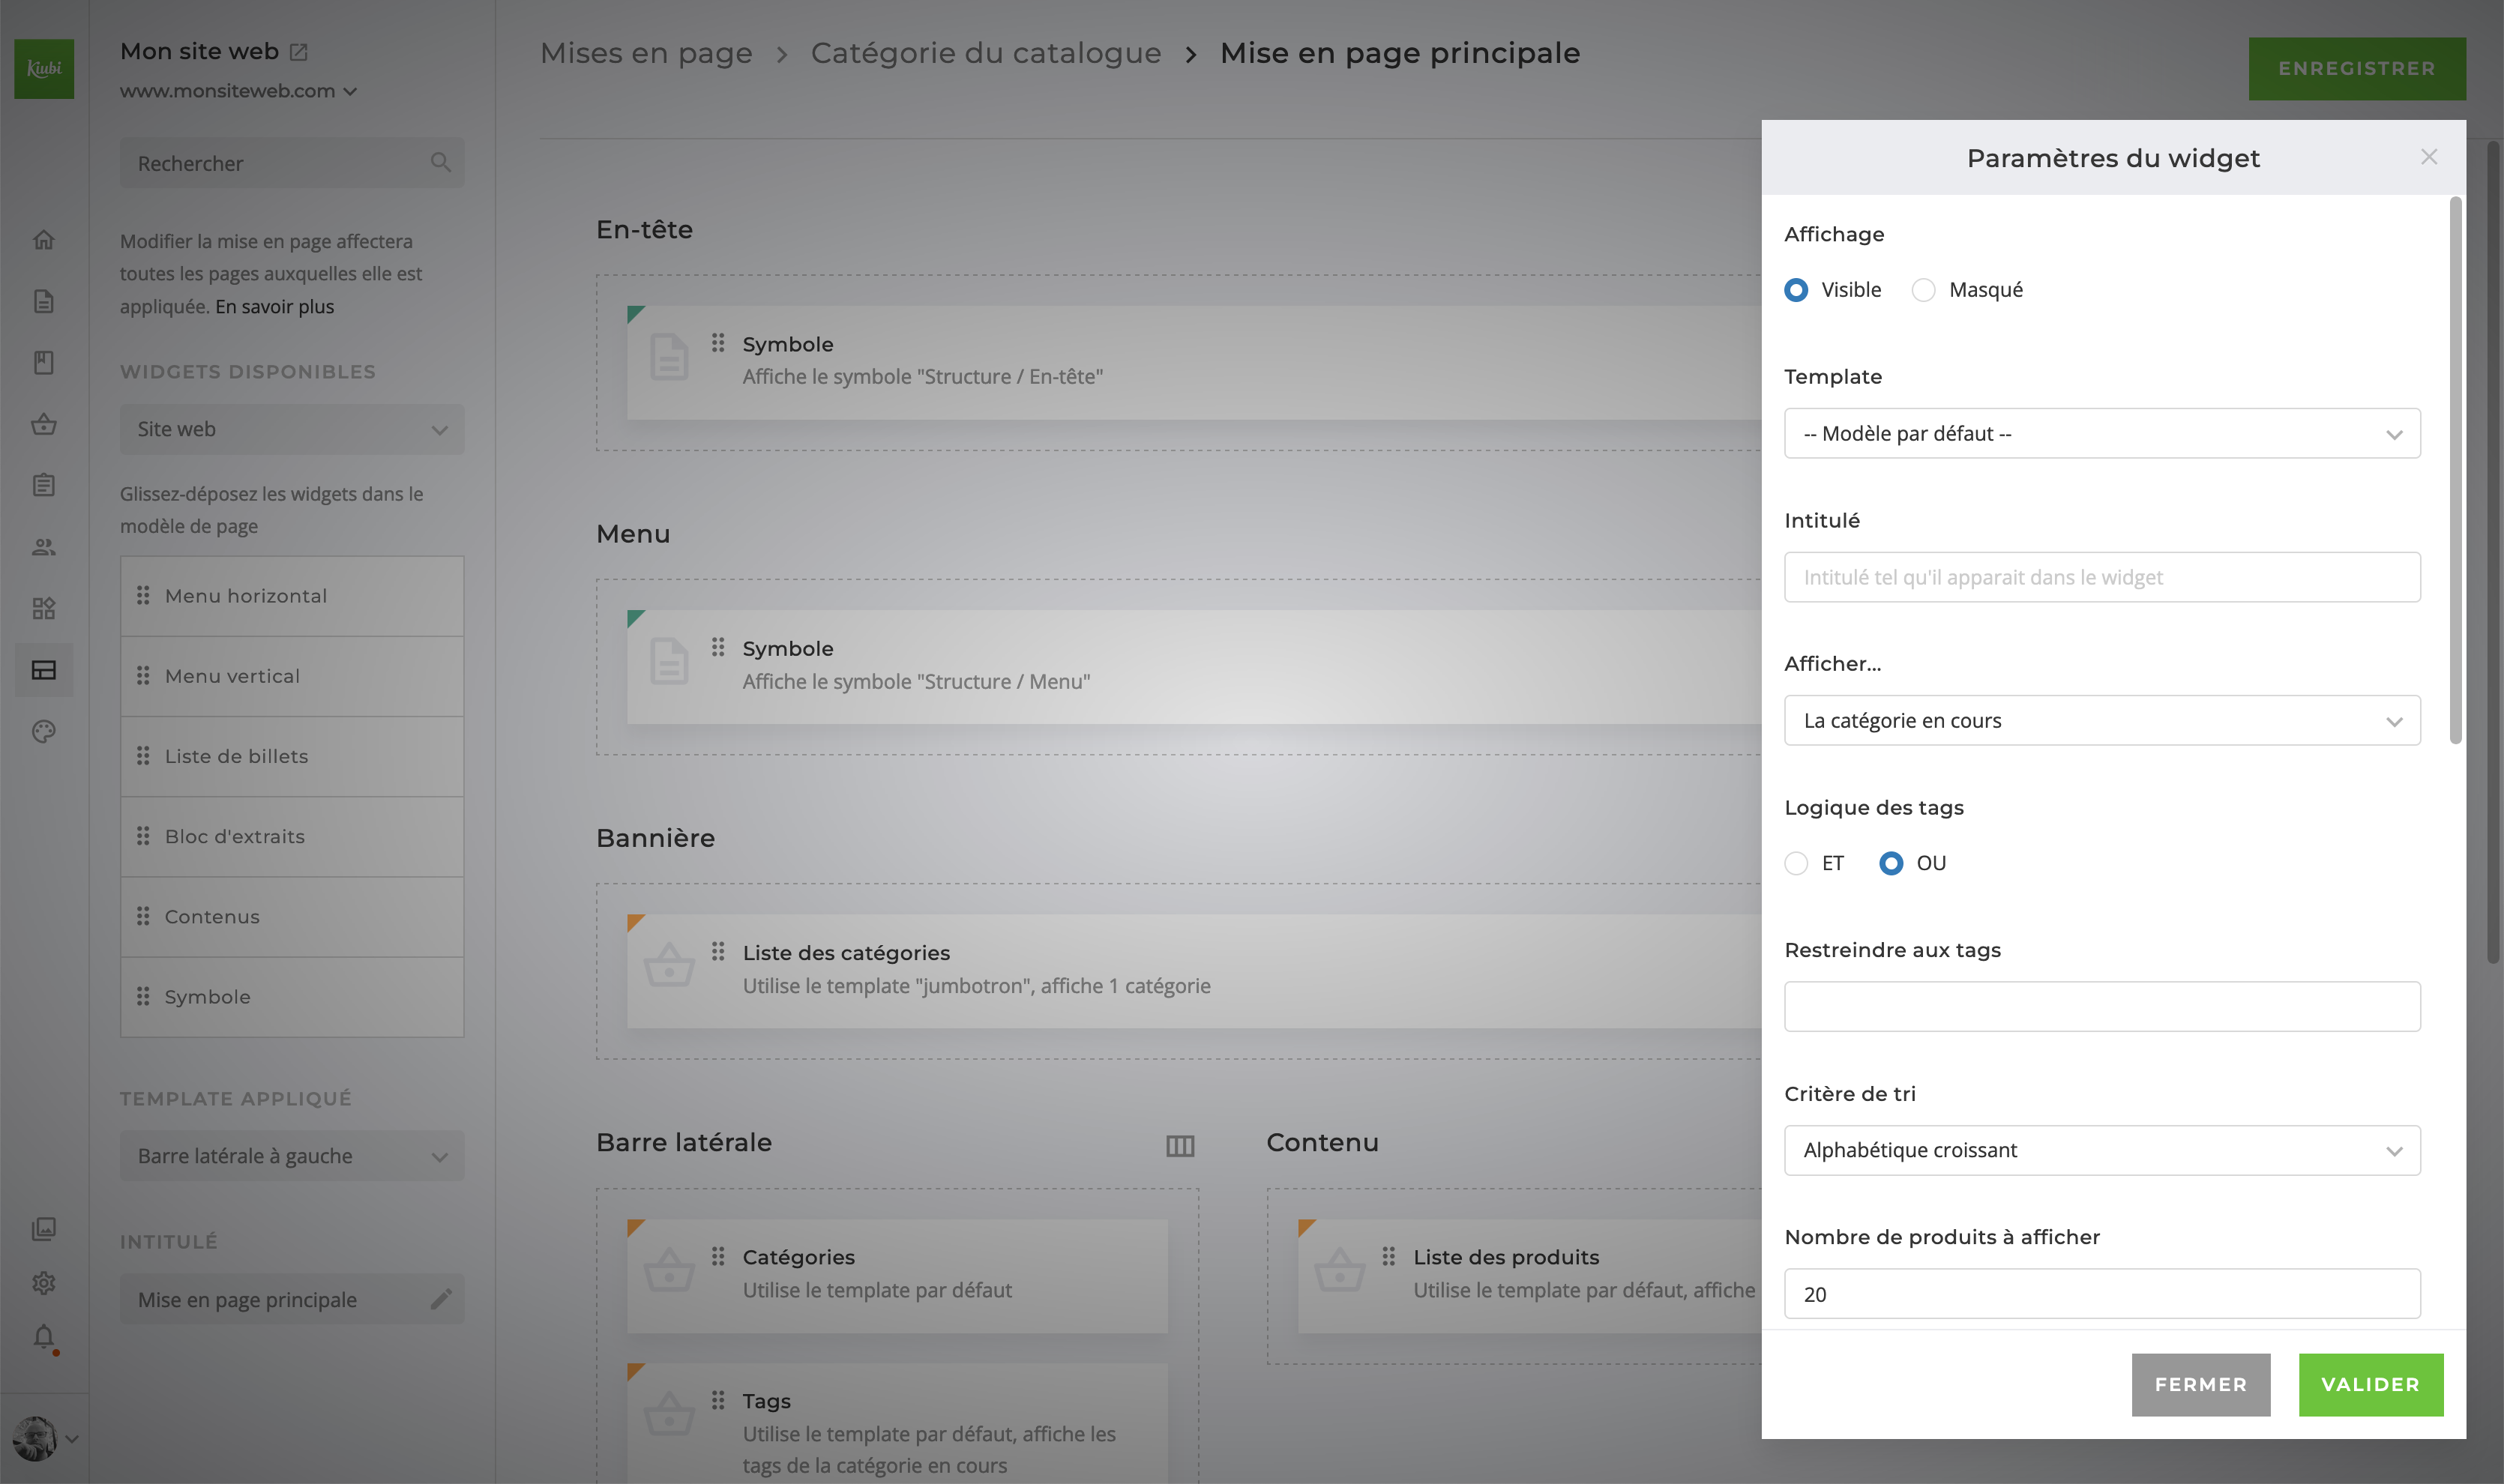This screenshot has width=2504, height=1484.
Task: Go to Catégorie du catalogue breadcrumb
Action: (986, 53)
